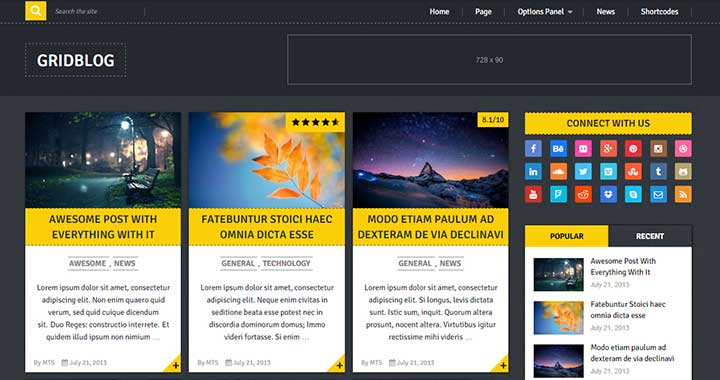Select the TECHNOLOGY category tag
The image size is (720, 380).
[287, 263]
